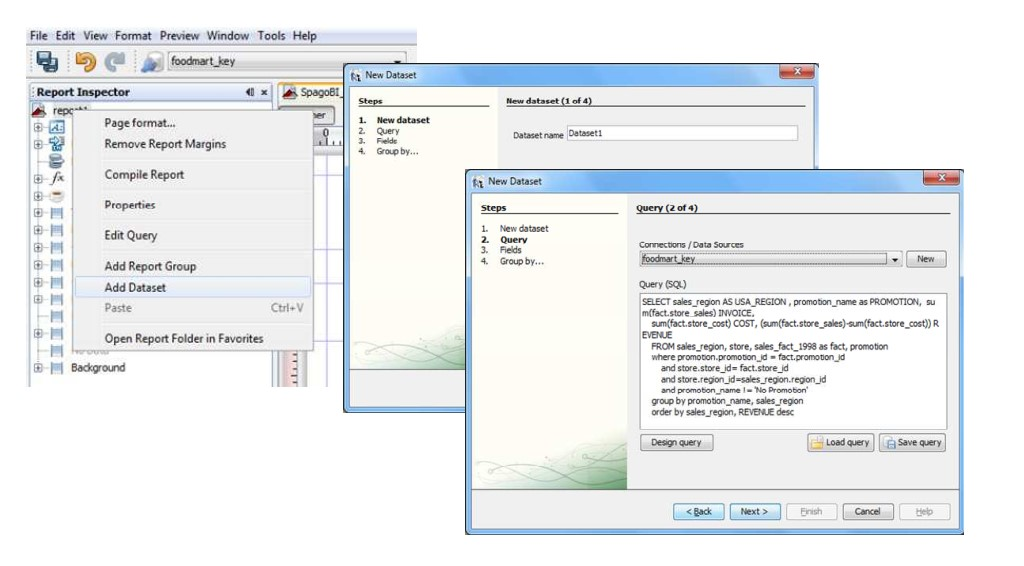Click inside the Query (SQL) text area
The height and width of the screenshot is (566, 1024).
793,361
